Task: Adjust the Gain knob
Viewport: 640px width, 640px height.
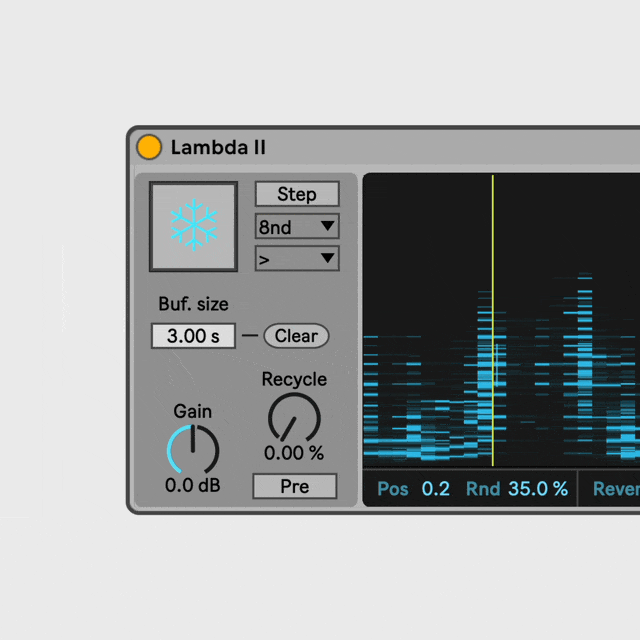Action: pyautogui.click(x=193, y=449)
